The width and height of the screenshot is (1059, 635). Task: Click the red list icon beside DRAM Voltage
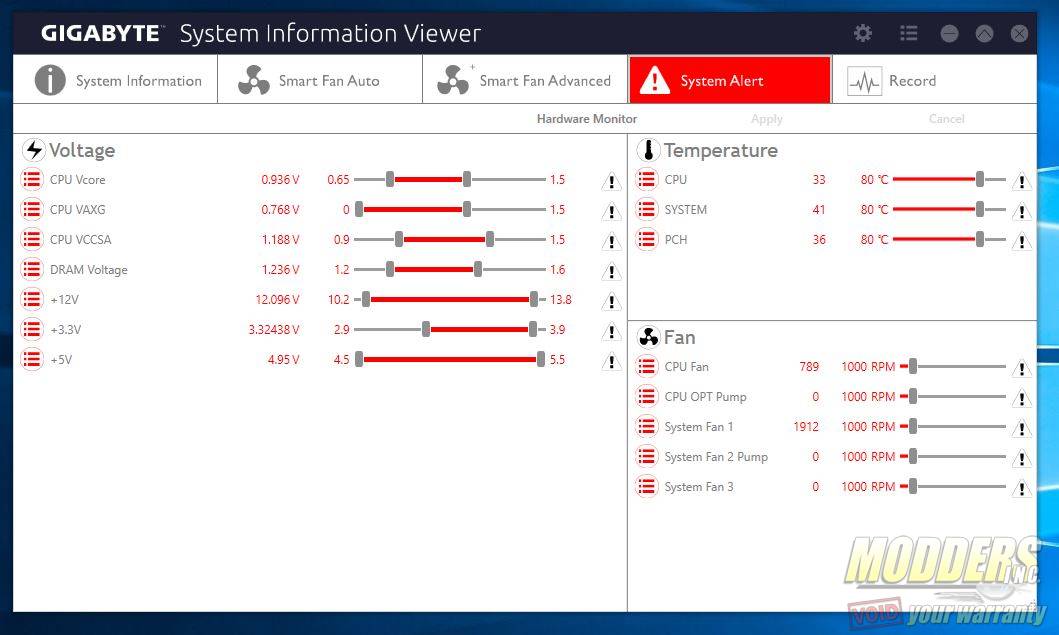pyautogui.click(x=32, y=270)
